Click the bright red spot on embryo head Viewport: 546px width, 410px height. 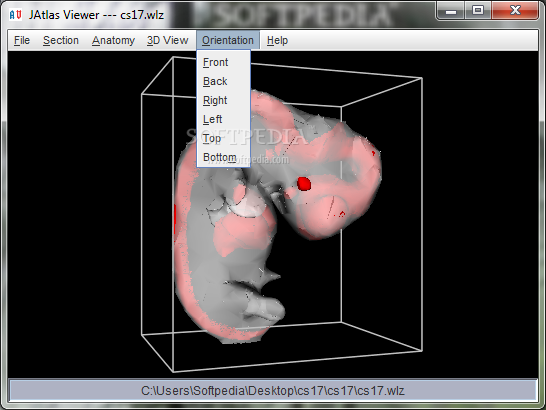[x=304, y=184]
